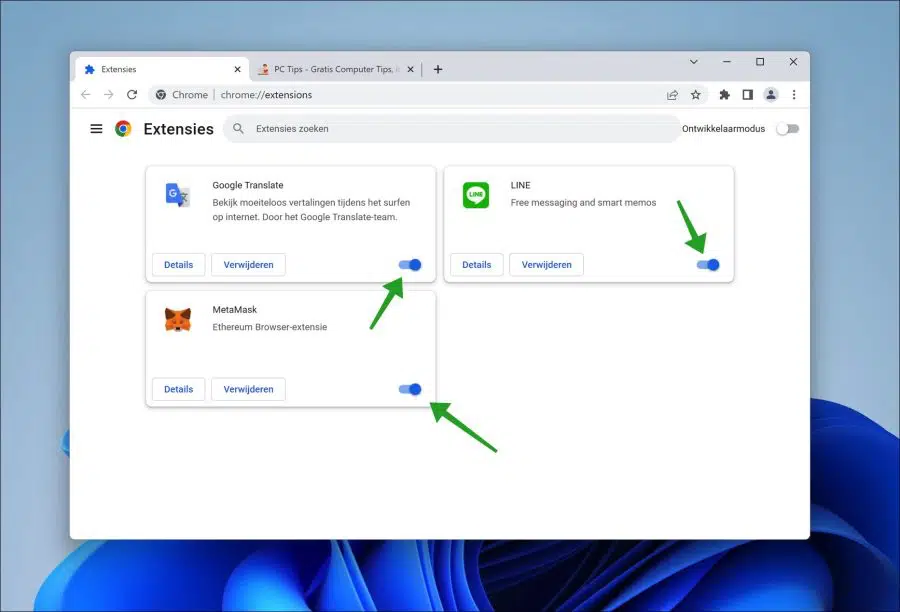The width and height of the screenshot is (900, 612).
Task: Open Chrome's three-dot menu
Action: pyautogui.click(x=794, y=95)
